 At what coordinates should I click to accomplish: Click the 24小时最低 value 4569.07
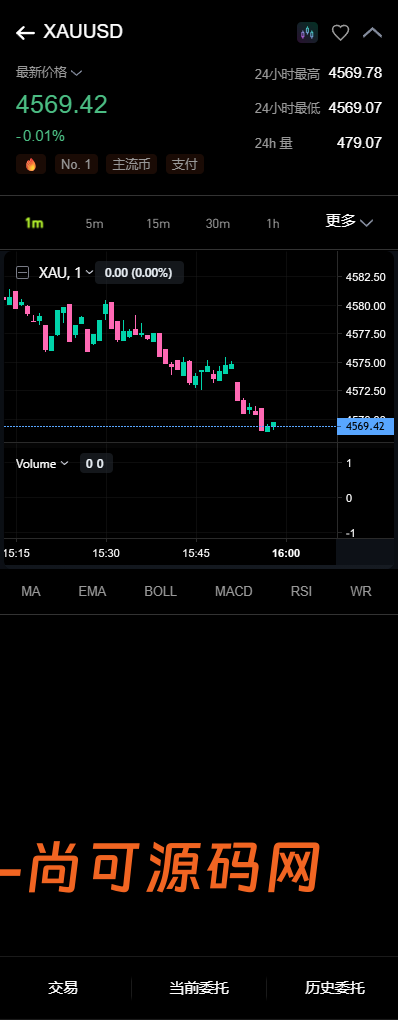[355, 108]
